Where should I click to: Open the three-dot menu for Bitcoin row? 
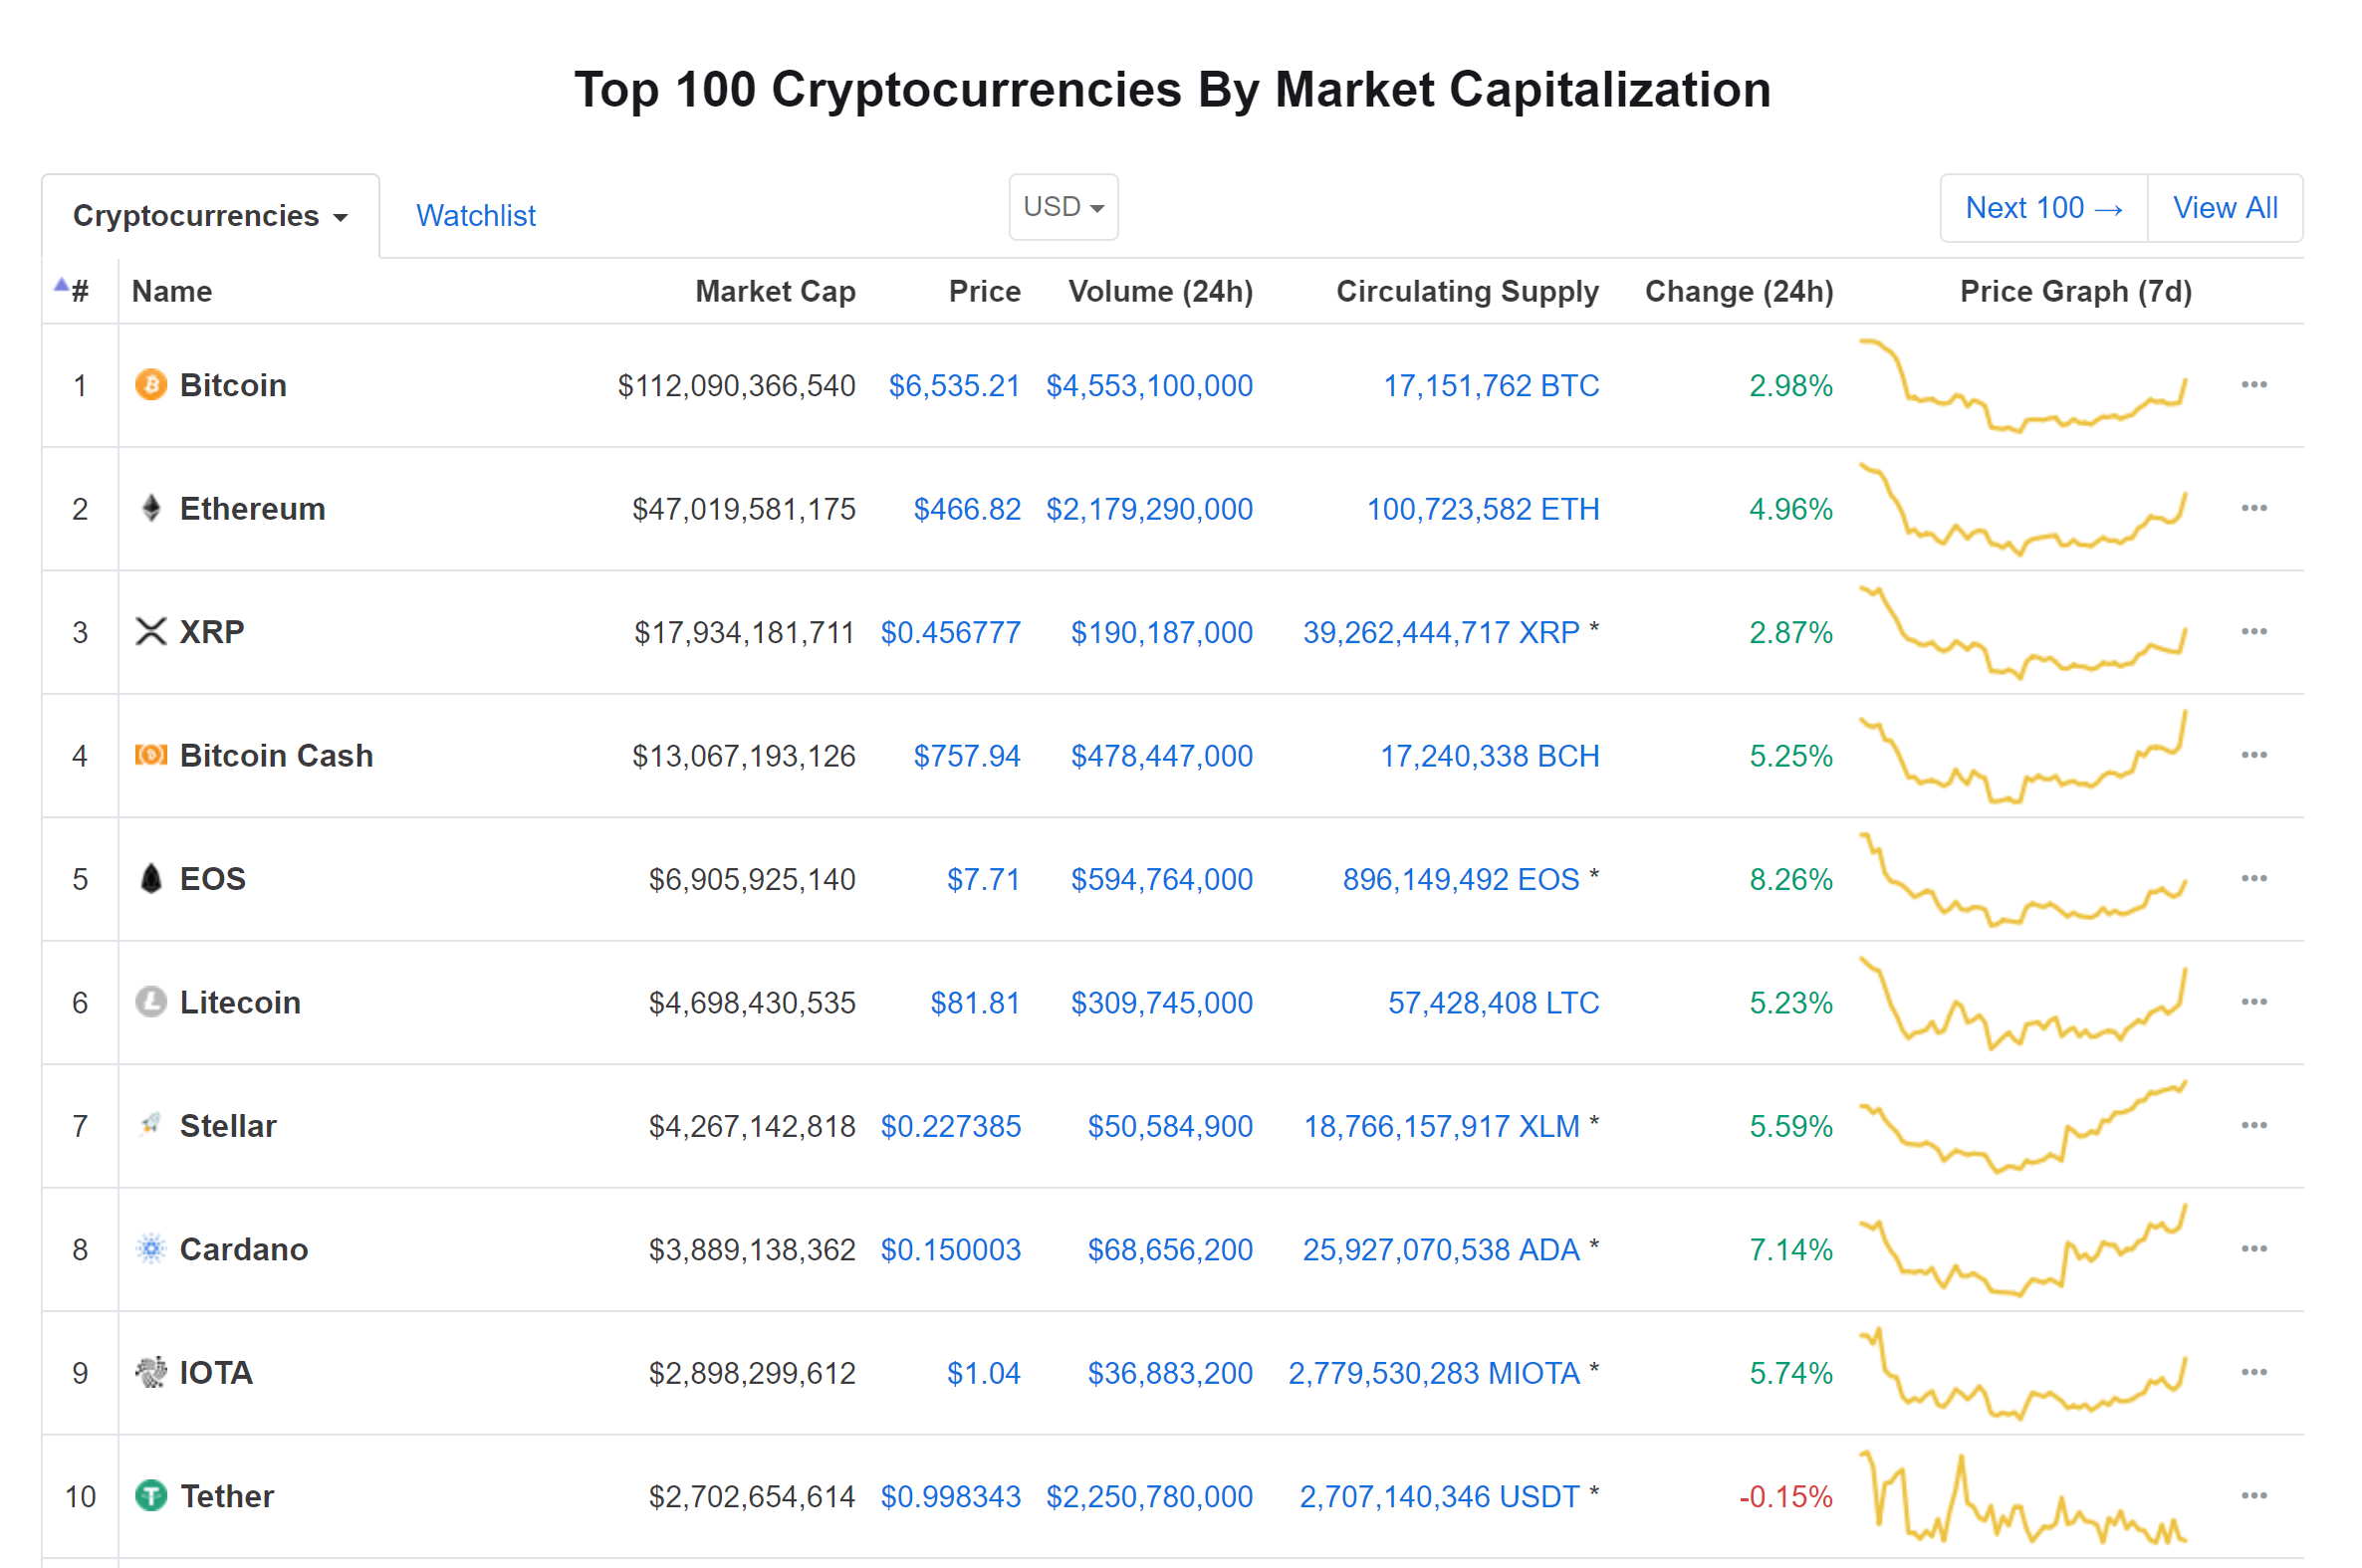click(2254, 385)
